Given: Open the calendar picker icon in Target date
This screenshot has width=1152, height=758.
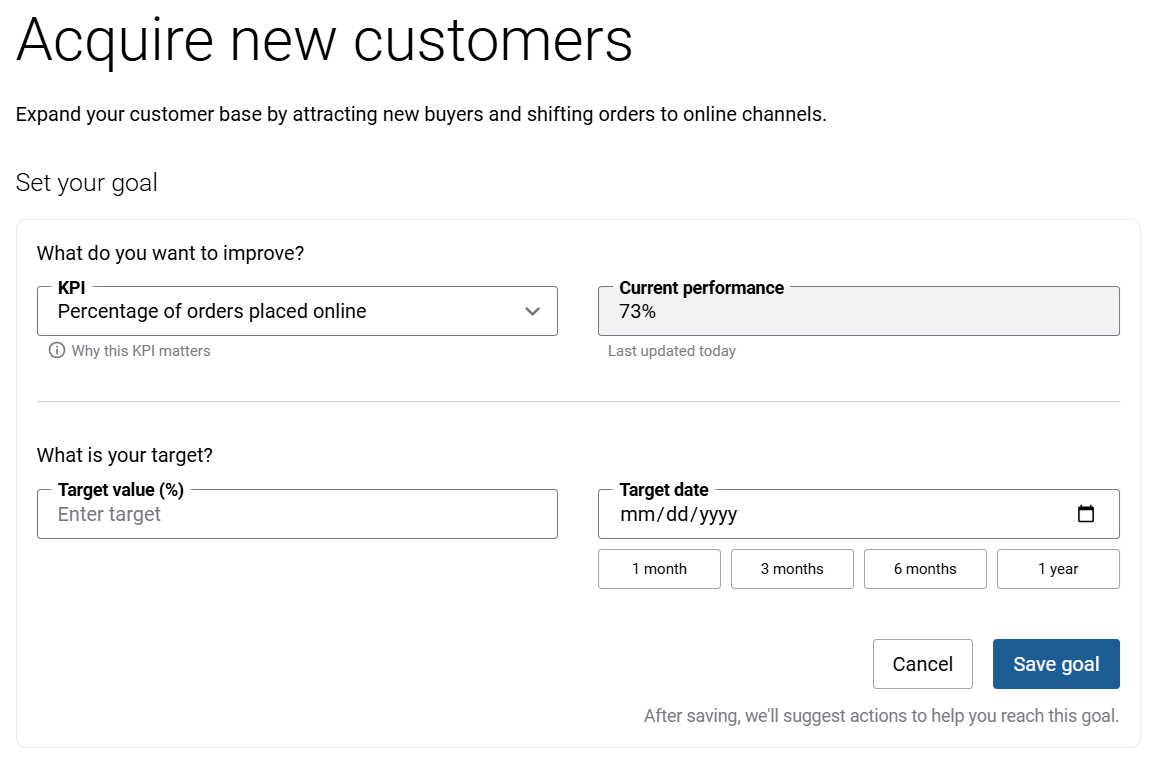Looking at the screenshot, I should click(x=1085, y=513).
